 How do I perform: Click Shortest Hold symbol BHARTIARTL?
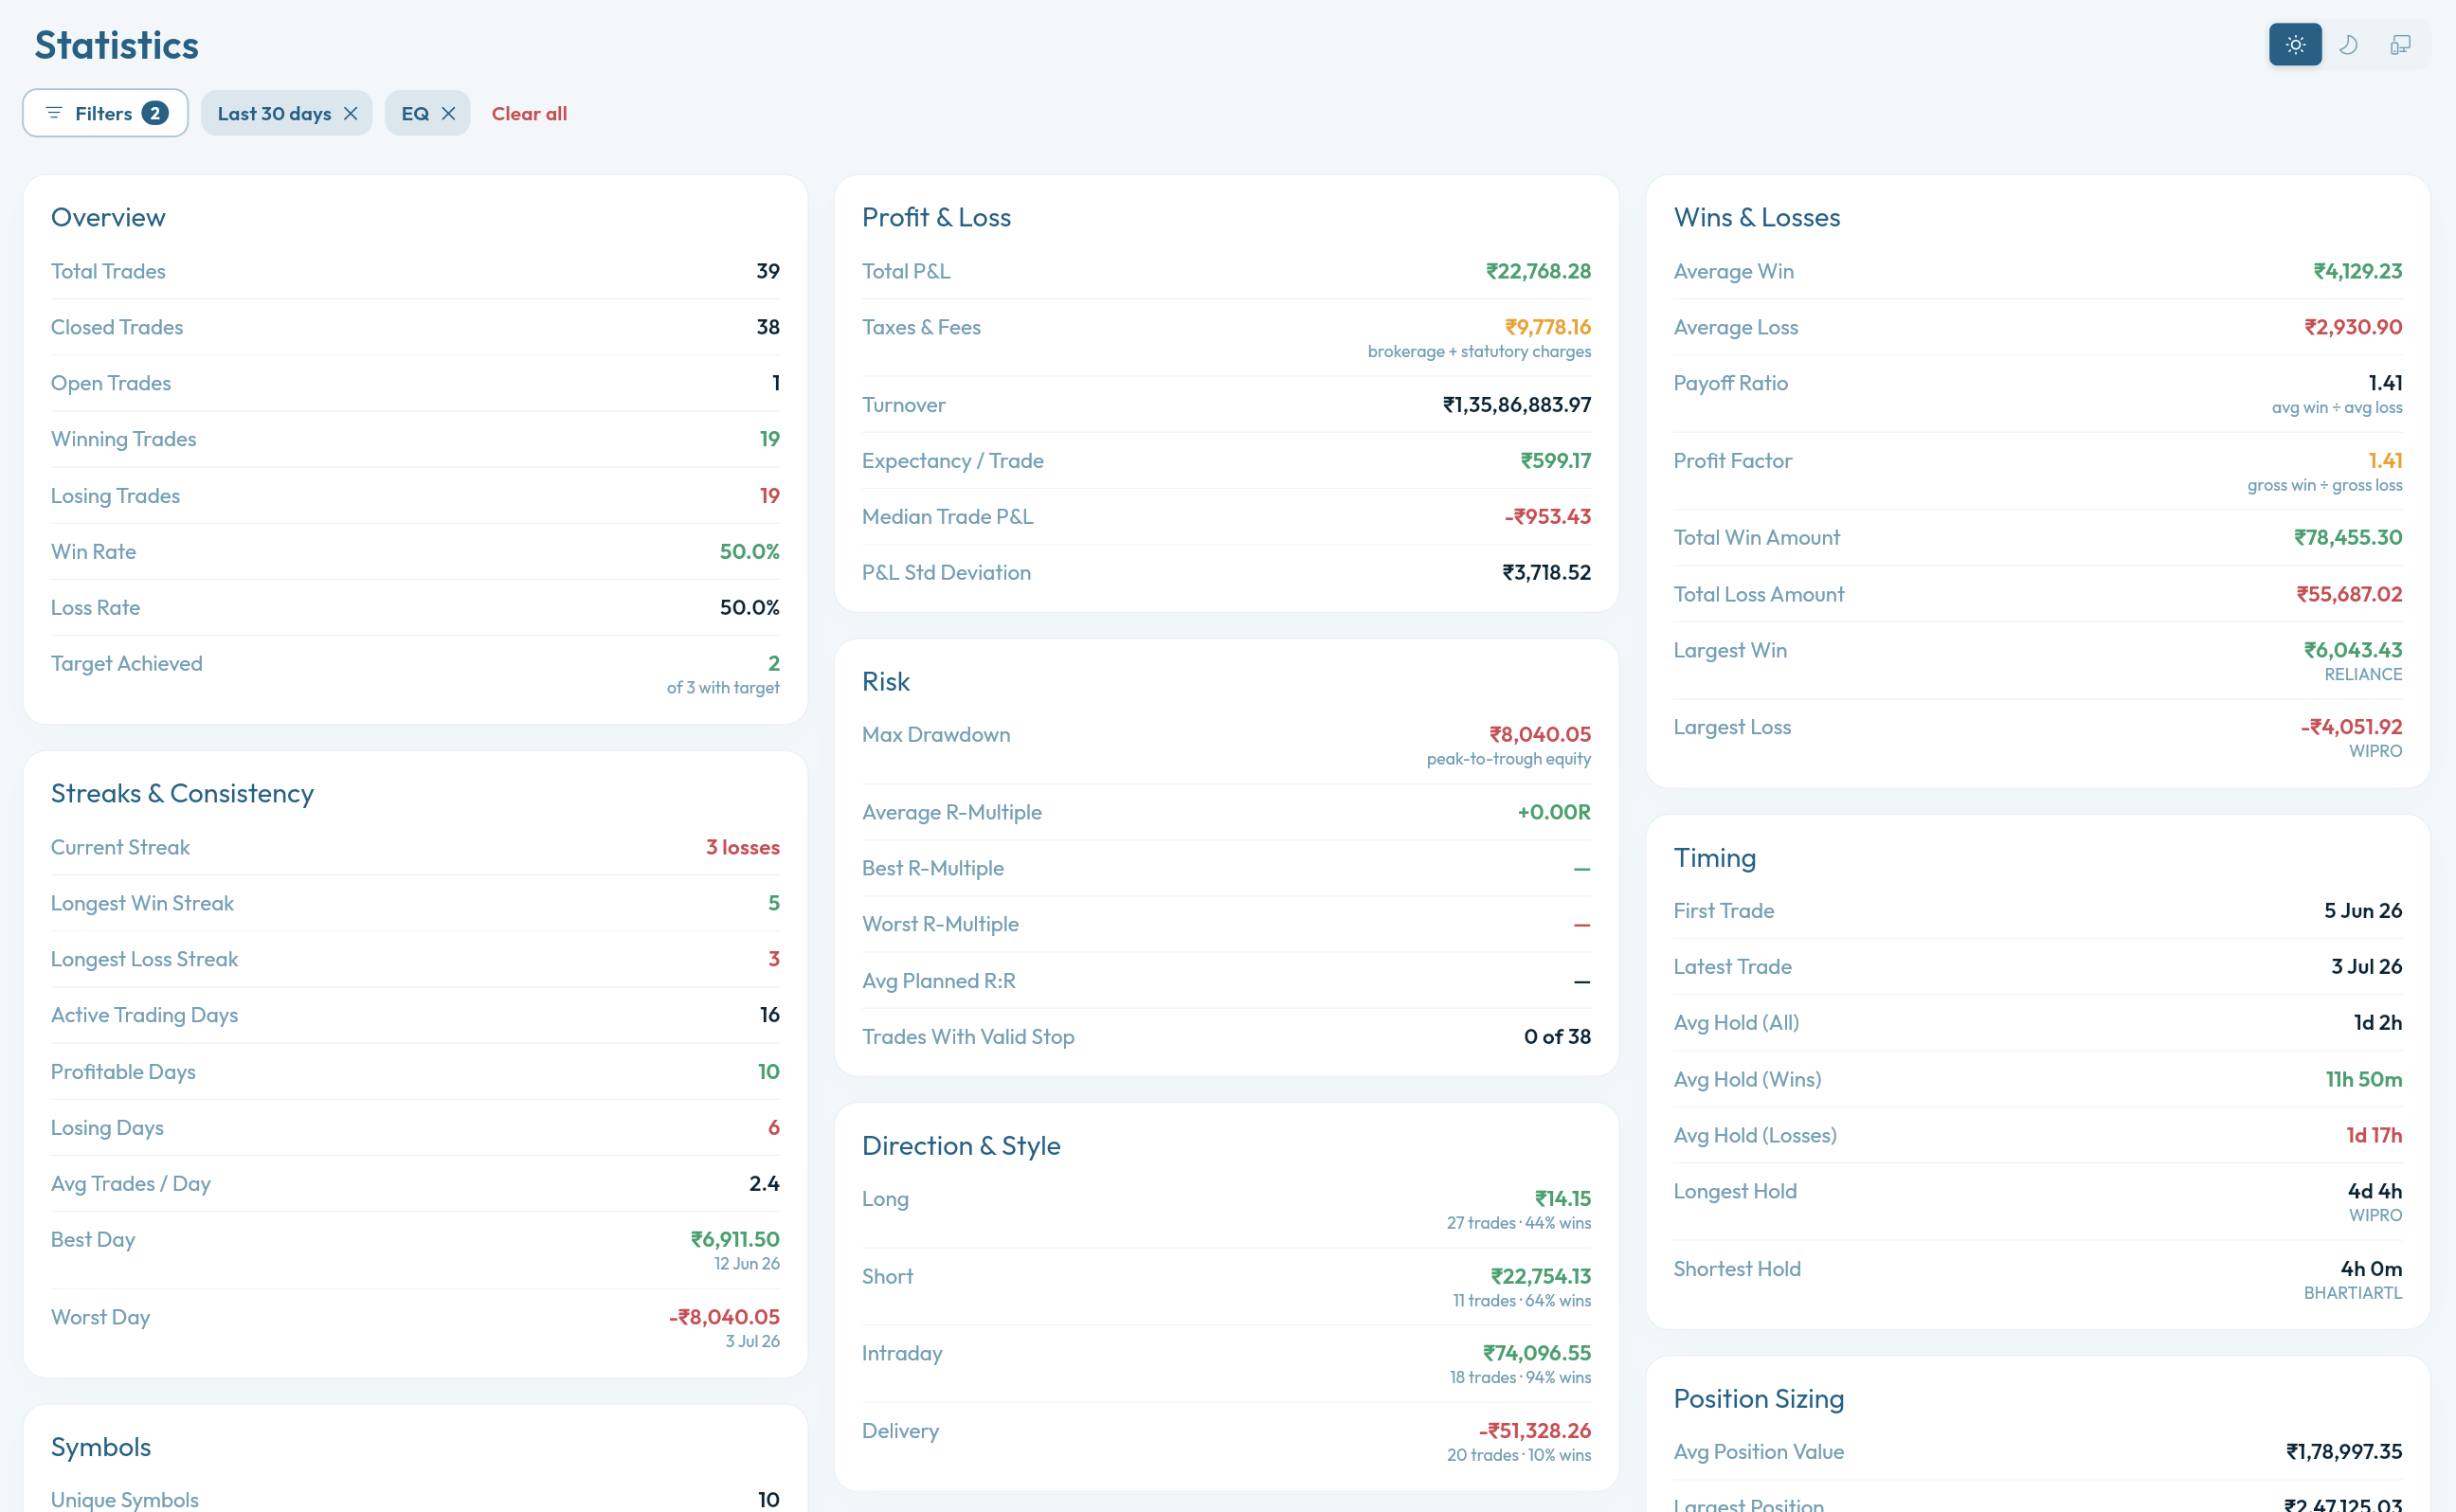point(2353,1293)
